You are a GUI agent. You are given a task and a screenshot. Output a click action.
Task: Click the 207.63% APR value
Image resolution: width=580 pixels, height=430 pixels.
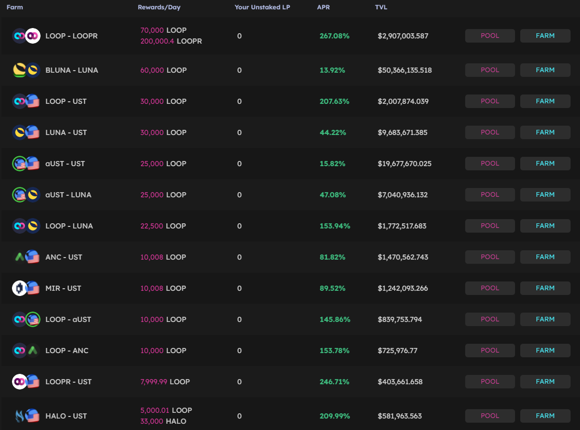334,101
